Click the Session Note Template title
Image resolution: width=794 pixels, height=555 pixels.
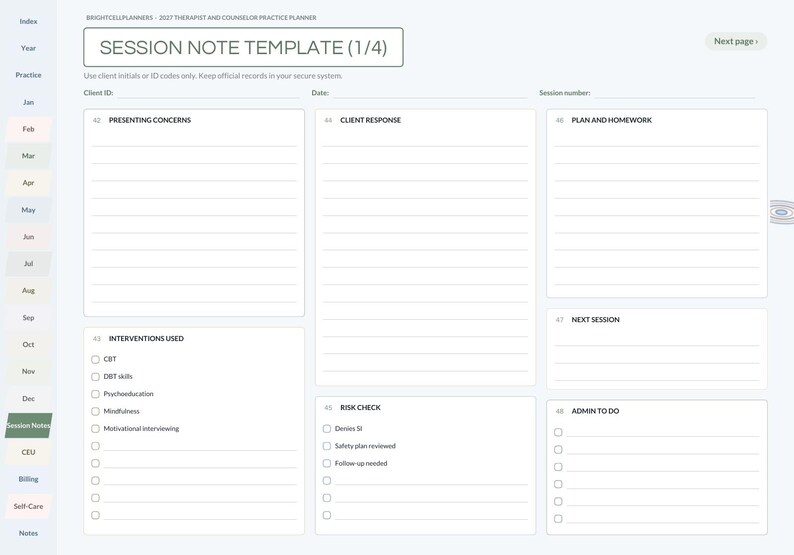coord(243,48)
